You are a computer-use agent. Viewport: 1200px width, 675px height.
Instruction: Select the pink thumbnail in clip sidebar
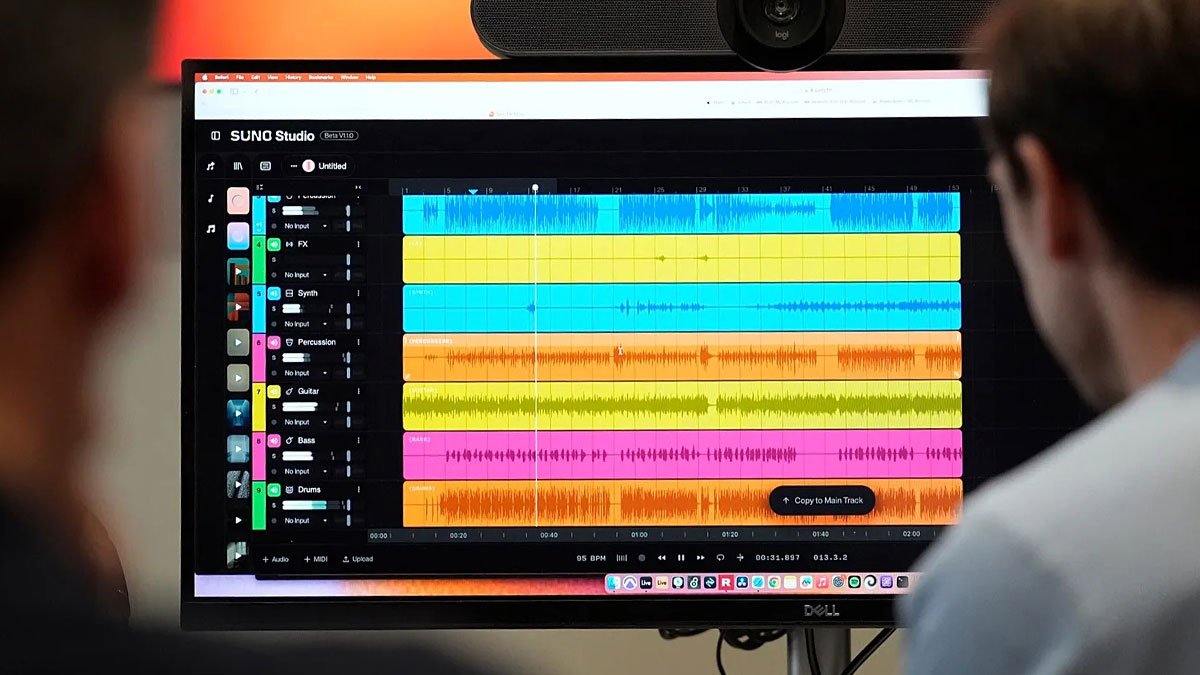[x=238, y=200]
